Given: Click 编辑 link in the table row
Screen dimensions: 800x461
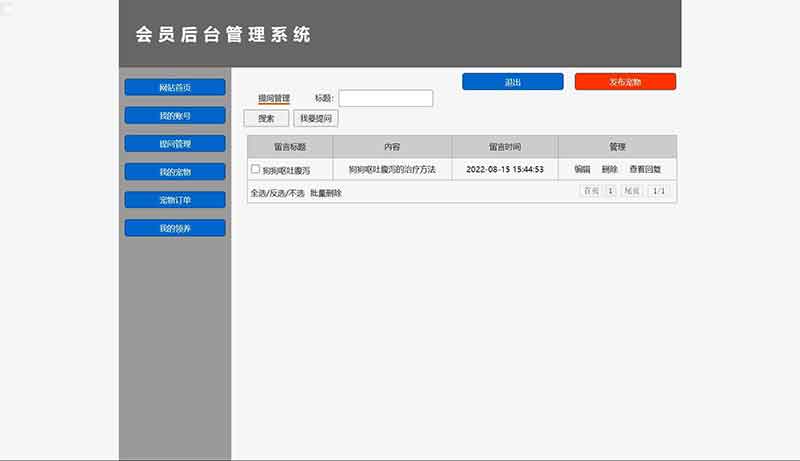Looking at the screenshot, I should [x=582, y=170].
